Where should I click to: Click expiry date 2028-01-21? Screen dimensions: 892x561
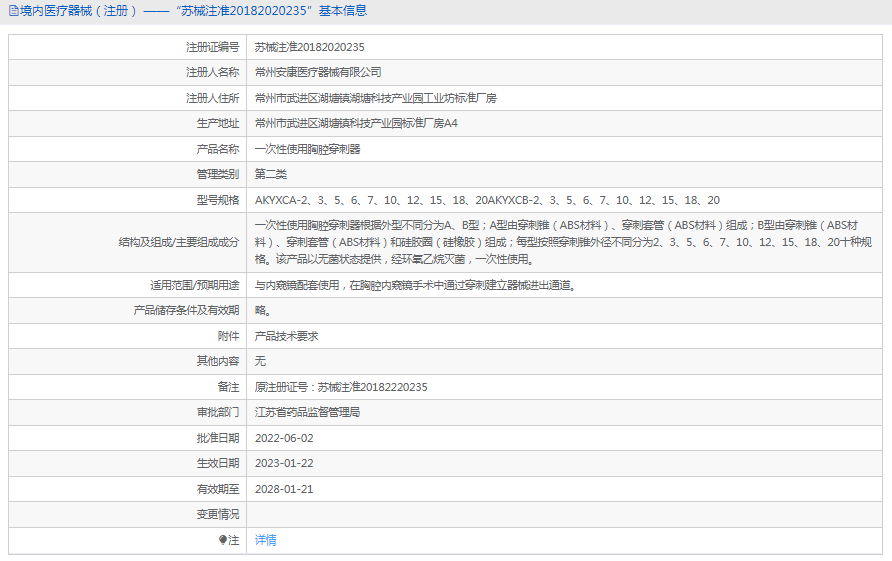(284, 489)
